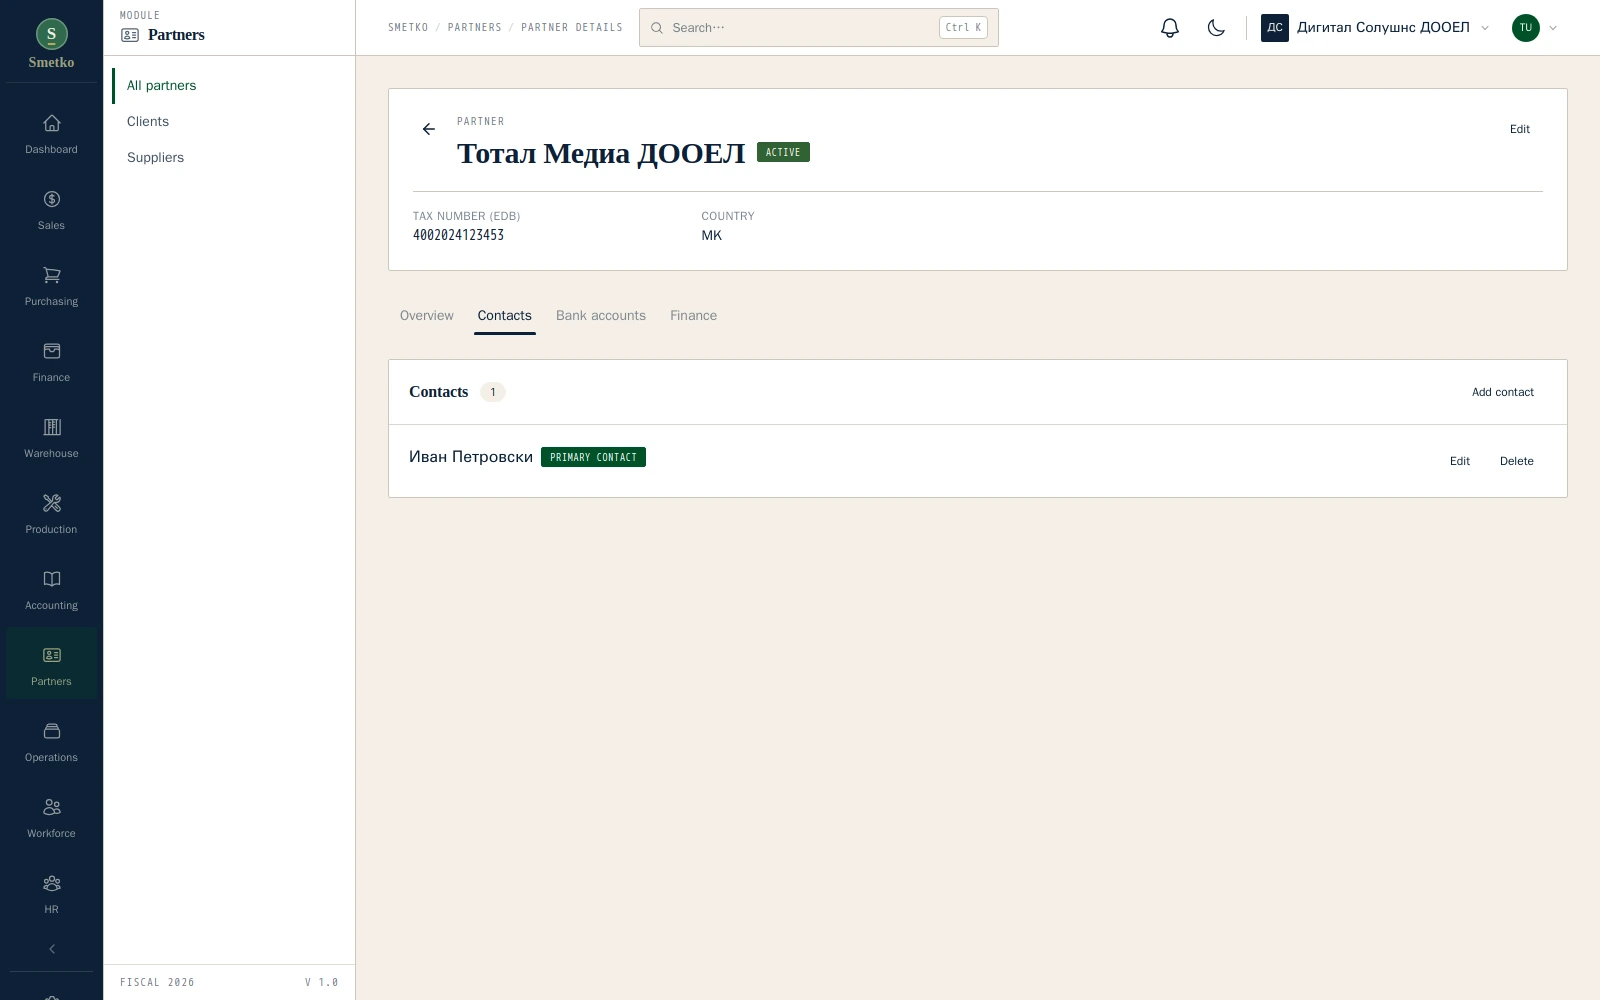The width and height of the screenshot is (1600, 1000).
Task: Click the back arrow beside partner name
Action: [x=429, y=129]
